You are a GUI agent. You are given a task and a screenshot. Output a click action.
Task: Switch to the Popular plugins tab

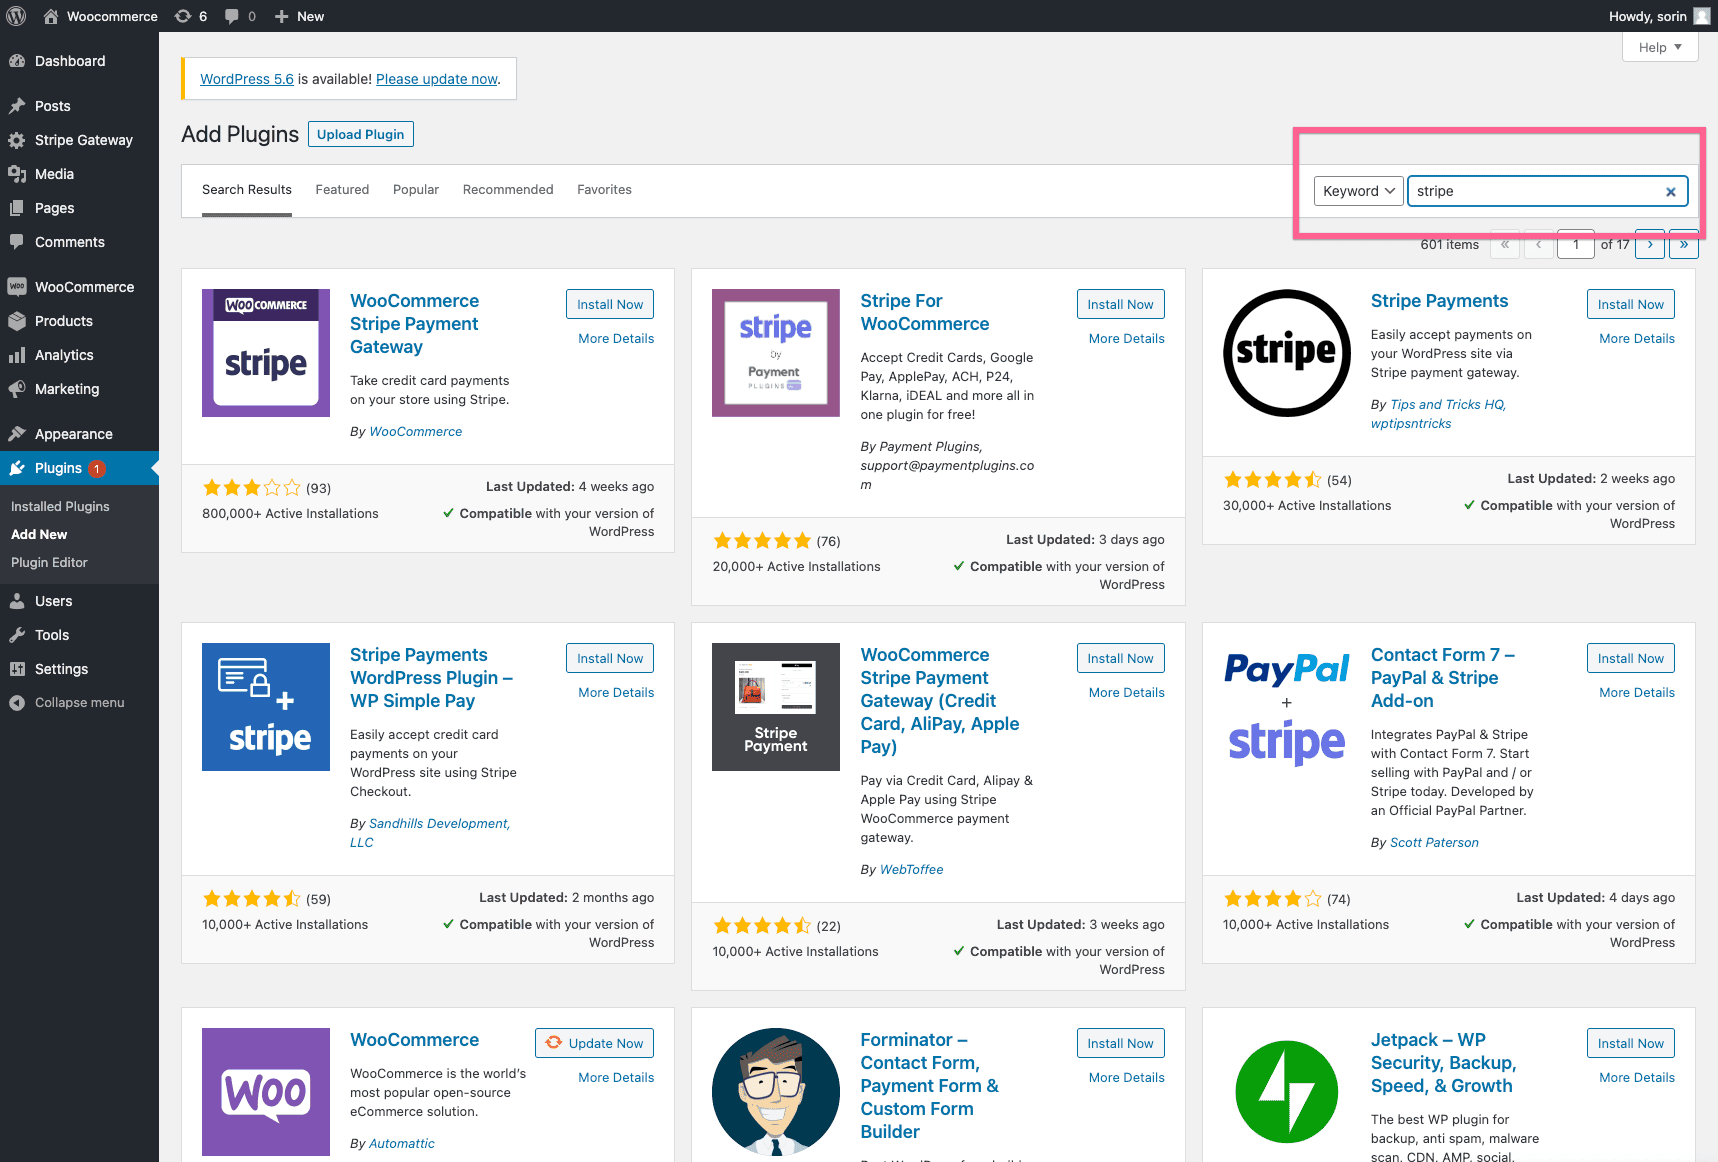tap(416, 190)
